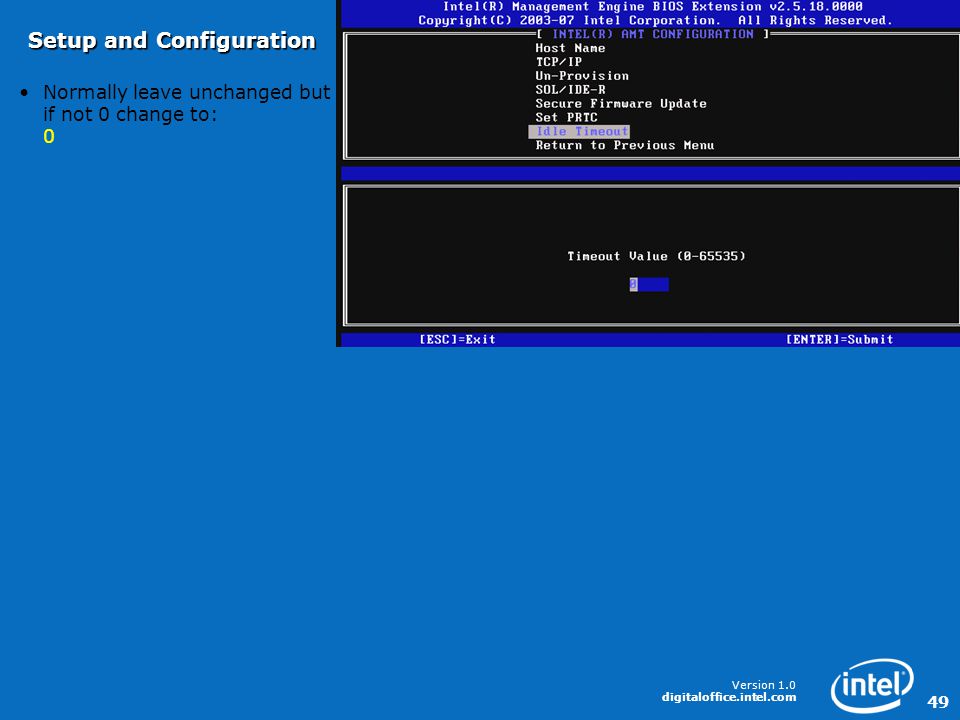This screenshot has height=720, width=960.
Task: Open Secure Firmware Update entry
Action: (x=621, y=103)
